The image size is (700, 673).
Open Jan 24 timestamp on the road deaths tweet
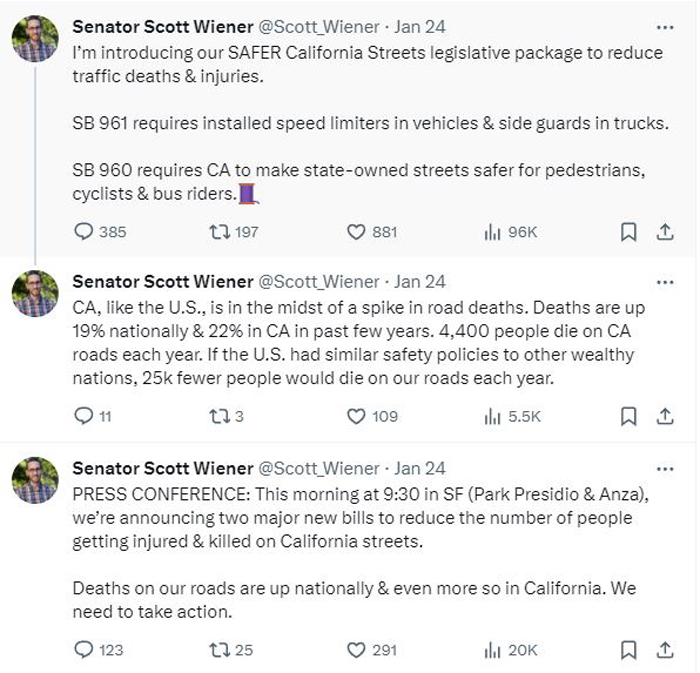pyautogui.click(x=420, y=282)
